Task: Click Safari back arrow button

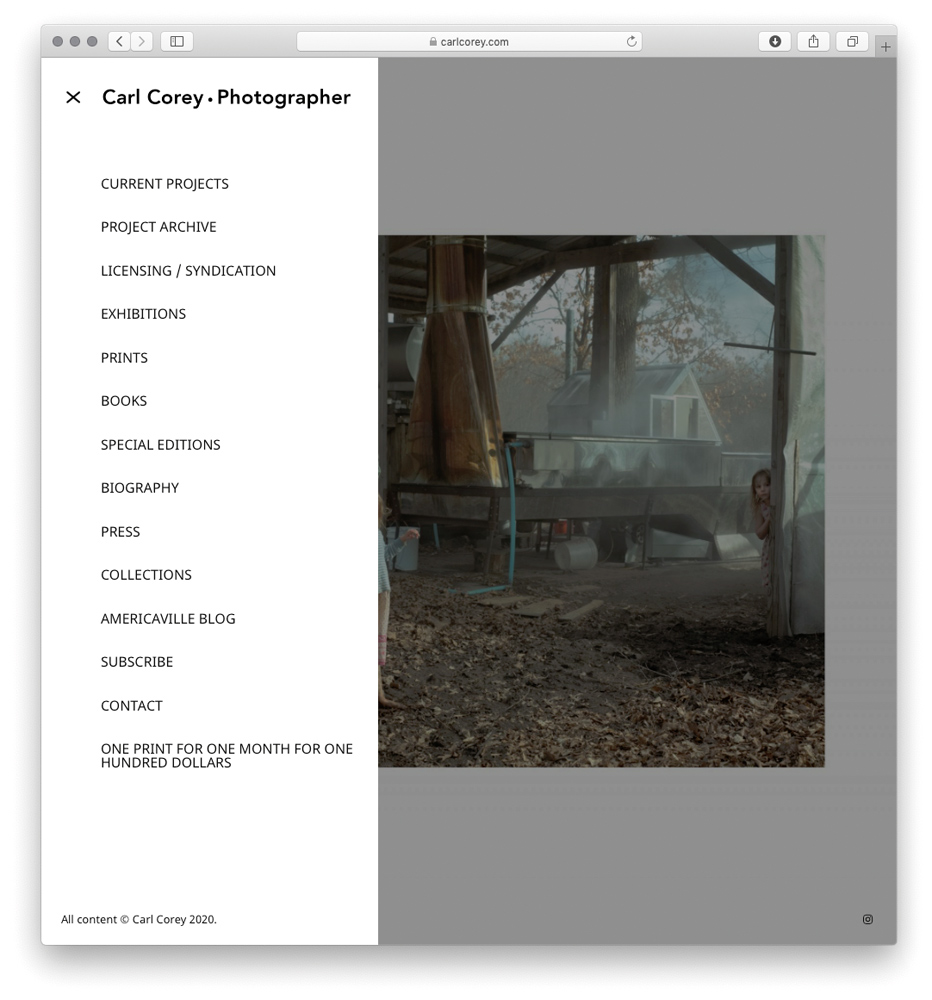Action: [x=120, y=41]
